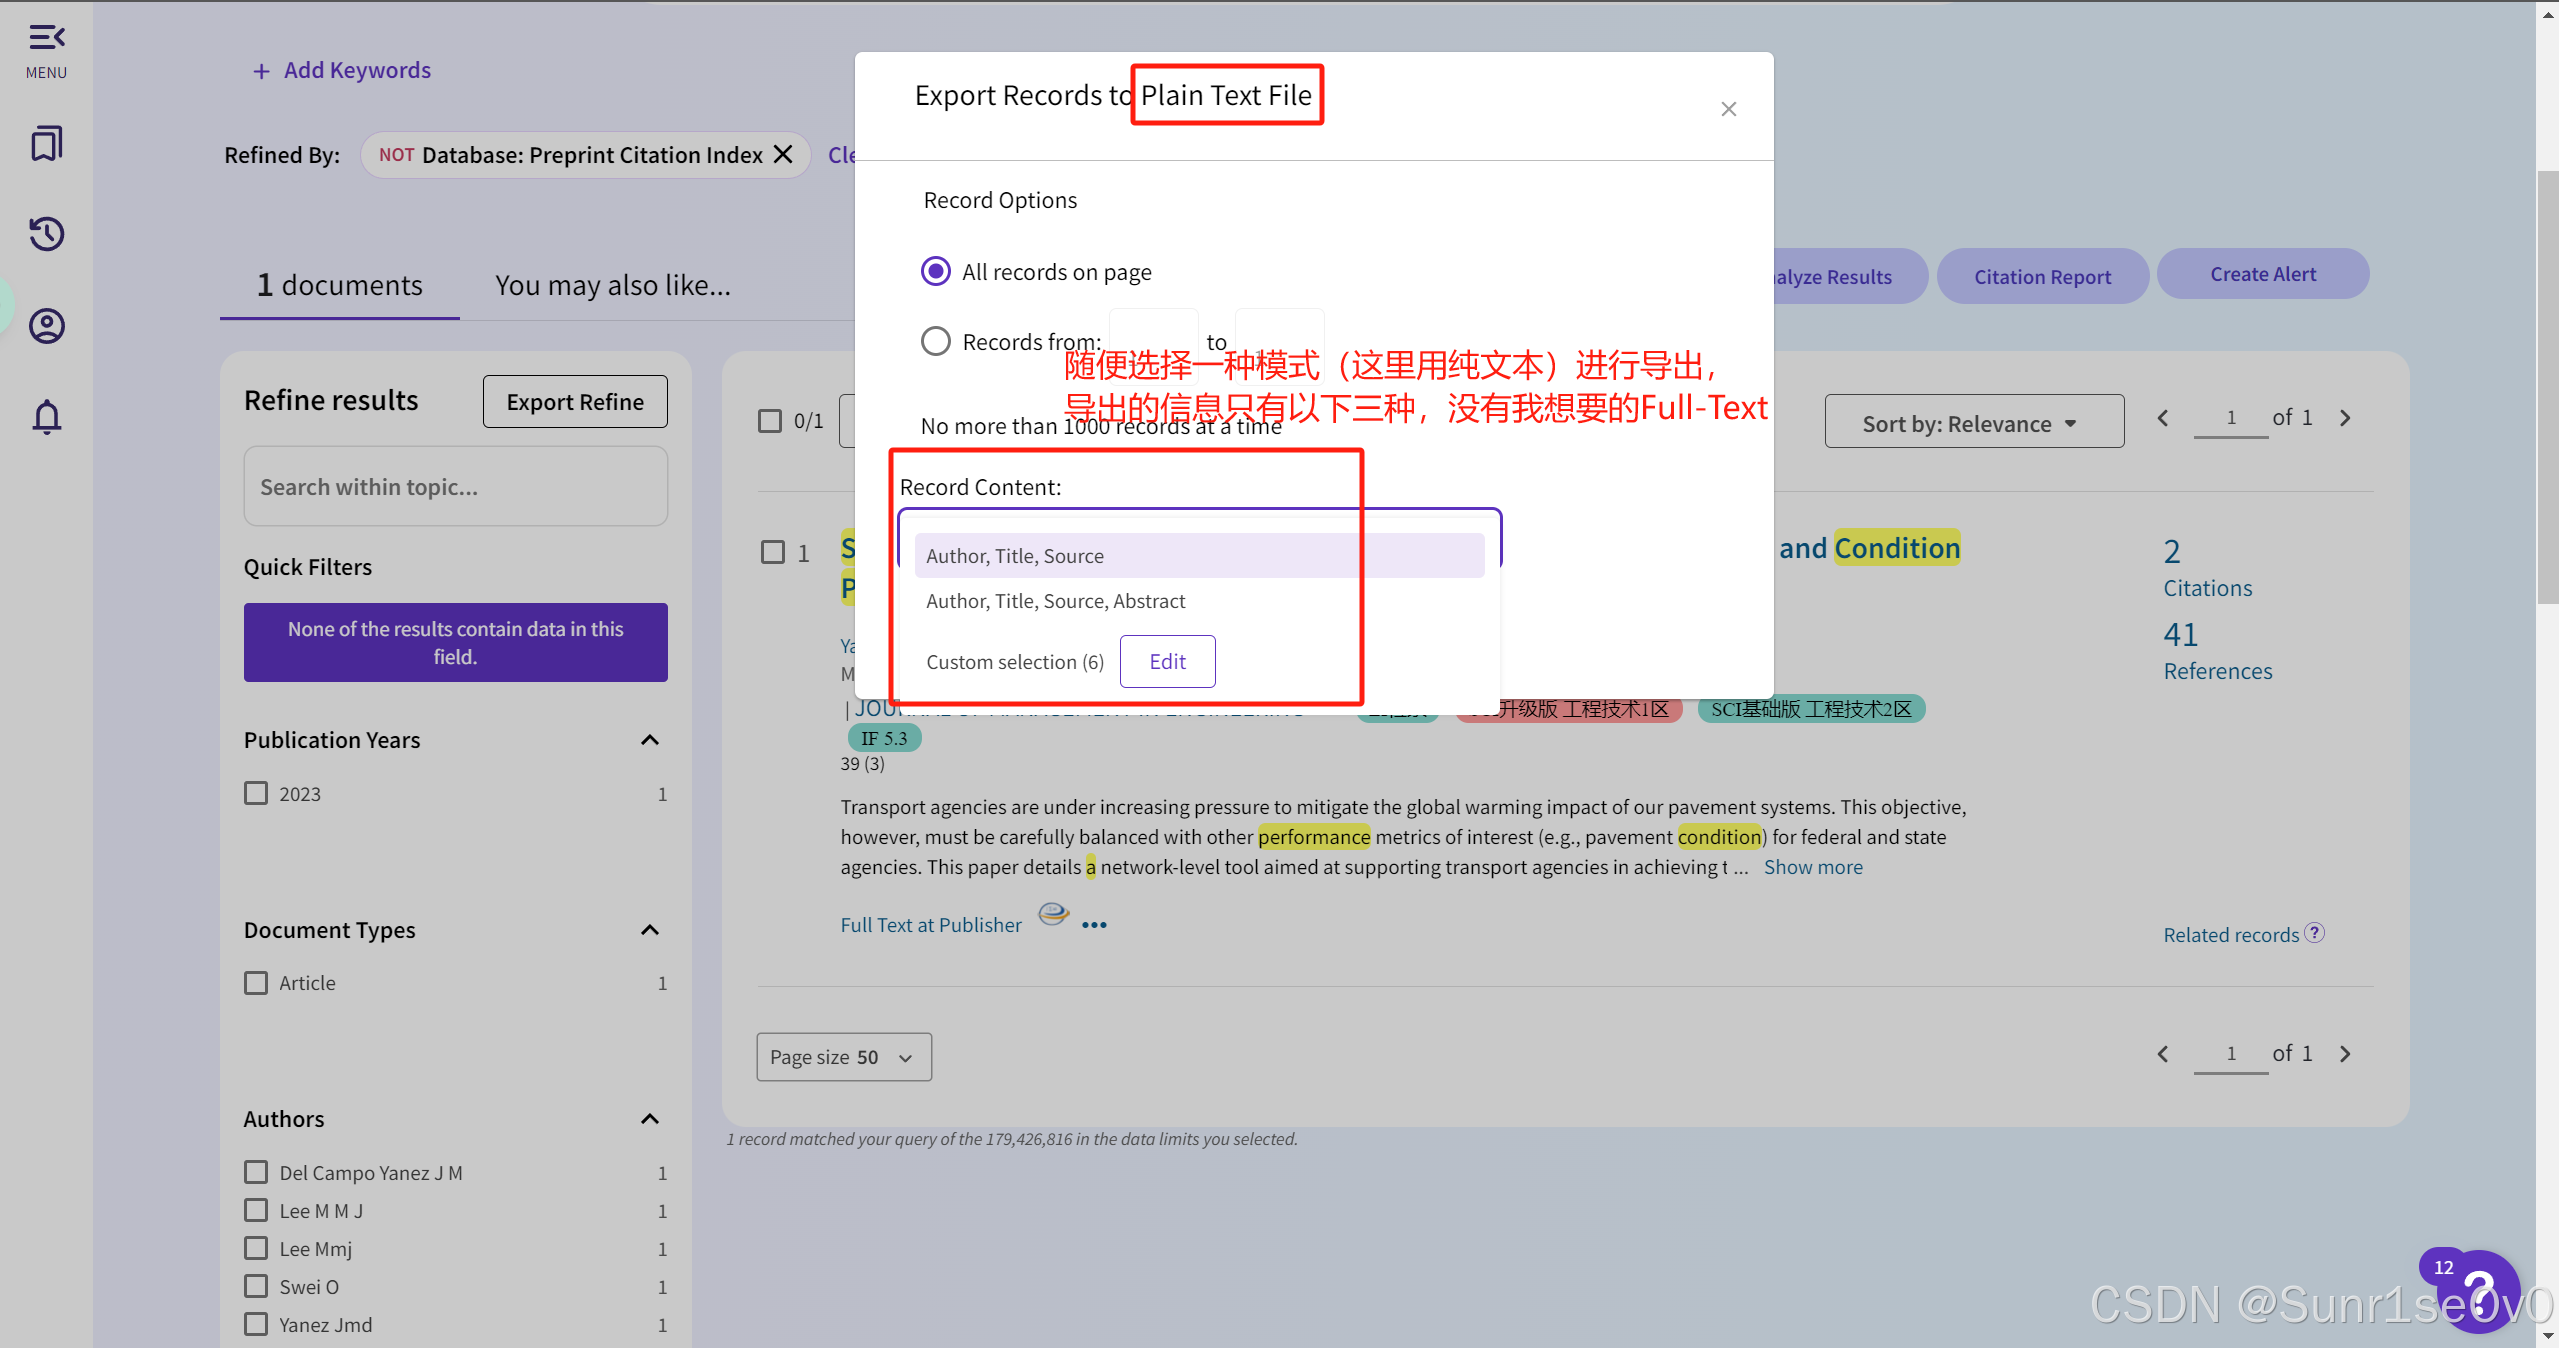Image resolution: width=2559 pixels, height=1348 pixels.
Task: Choose 'Author, Title, Source, Abstract' option
Action: point(1055,601)
